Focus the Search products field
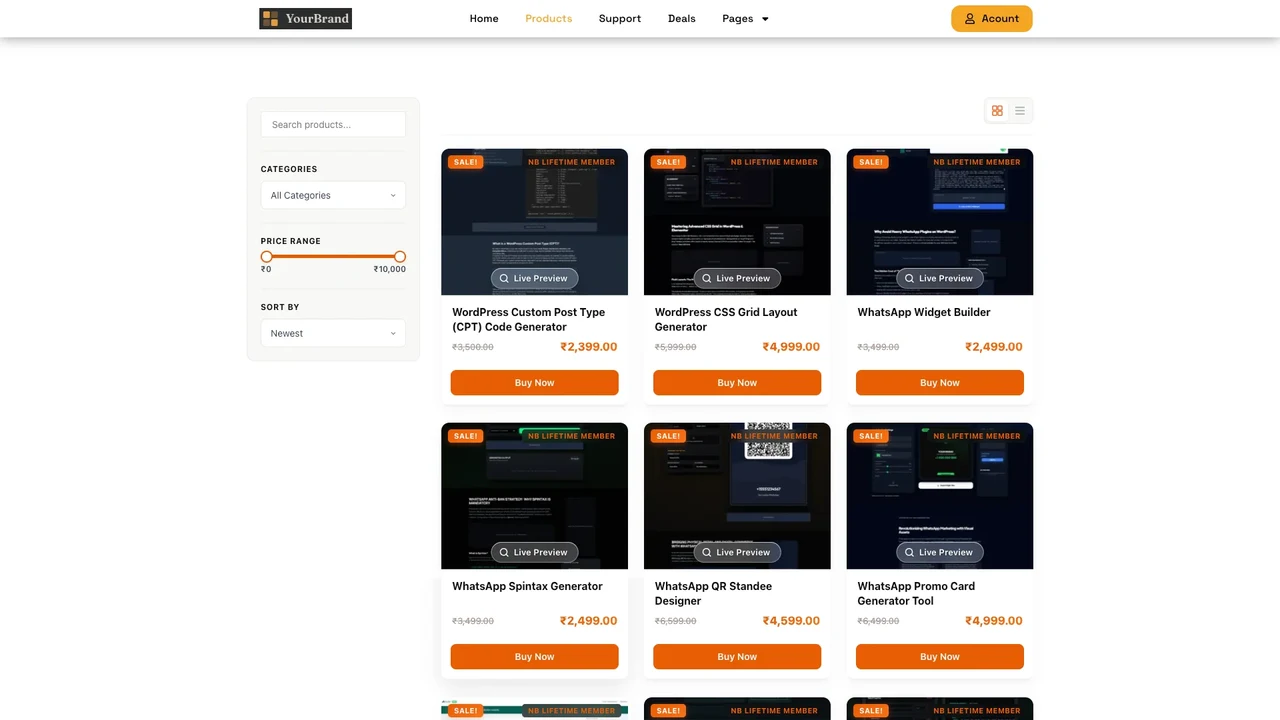Image resolution: width=1280 pixels, height=720 pixels. pos(333,125)
